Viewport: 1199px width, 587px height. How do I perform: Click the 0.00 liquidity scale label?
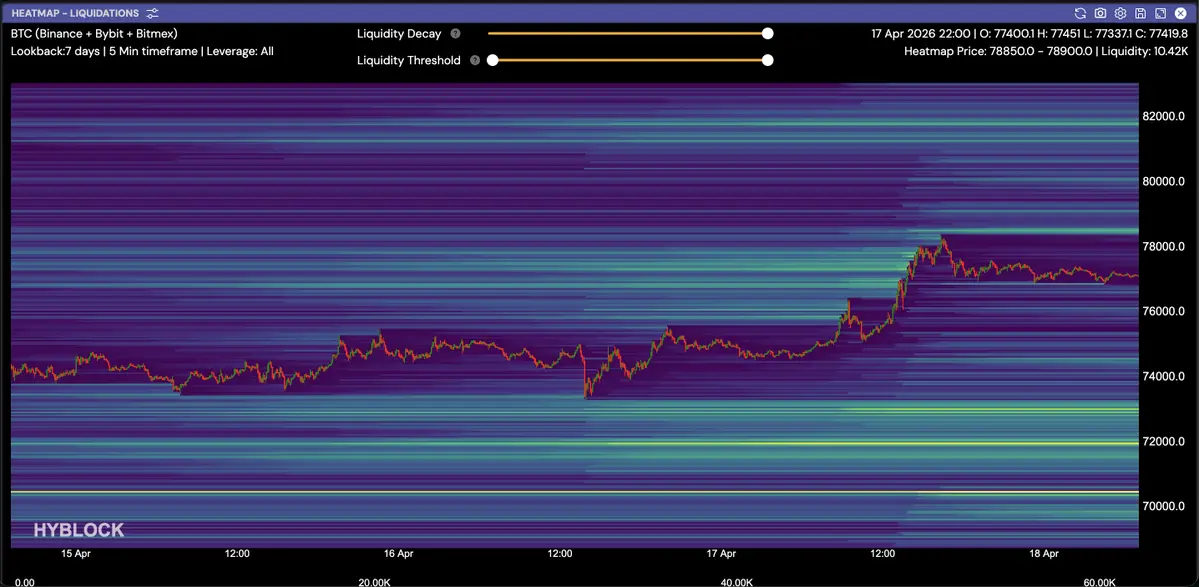click(24, 582)
